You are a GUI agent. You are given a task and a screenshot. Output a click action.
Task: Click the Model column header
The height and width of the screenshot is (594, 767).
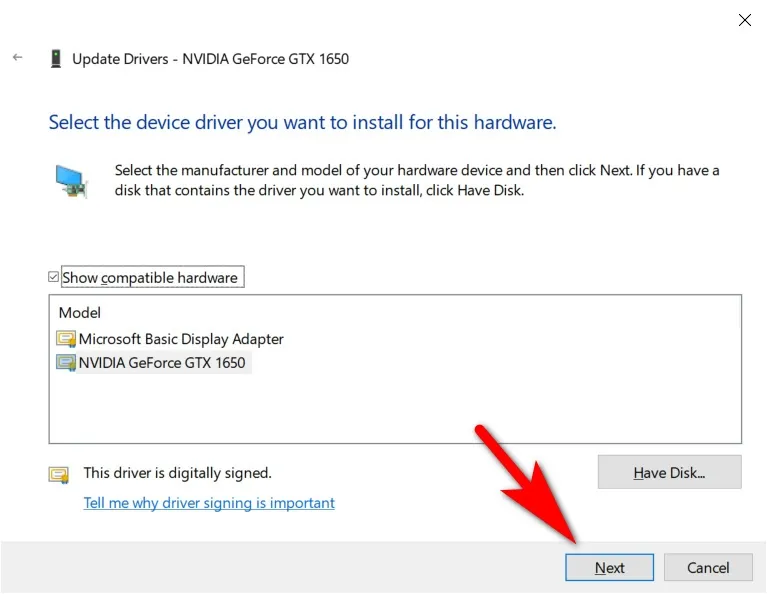(79, 313)
